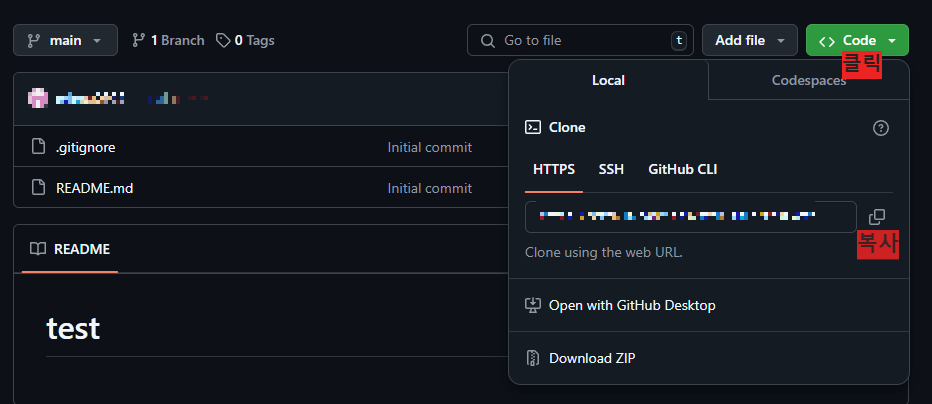Select the README tab heading
Screen dimensions: 932x404
70,249
